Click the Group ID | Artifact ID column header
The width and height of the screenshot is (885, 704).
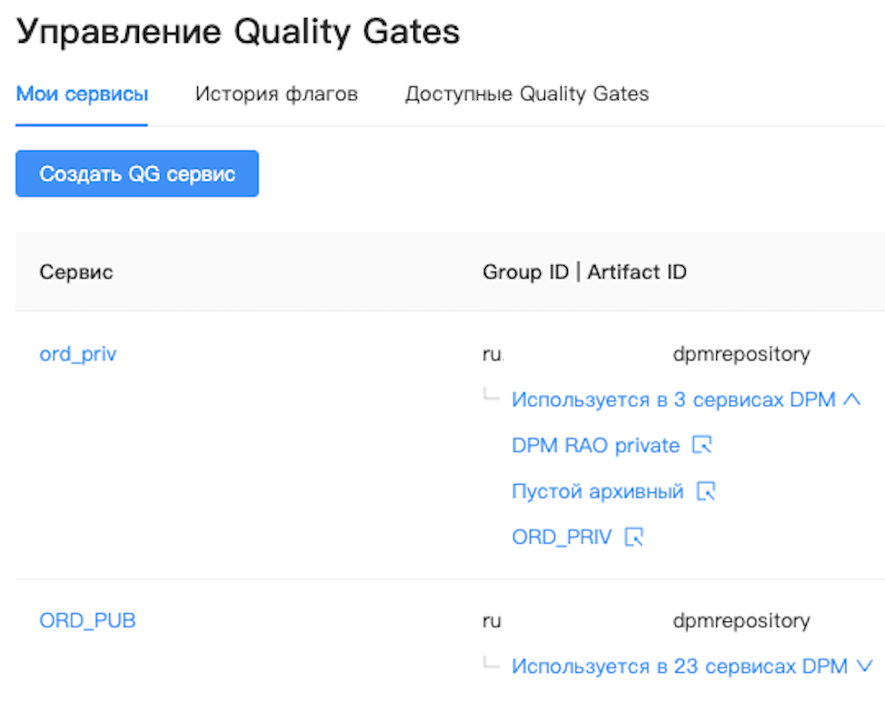pyautogui.click(x=584, y=272)
